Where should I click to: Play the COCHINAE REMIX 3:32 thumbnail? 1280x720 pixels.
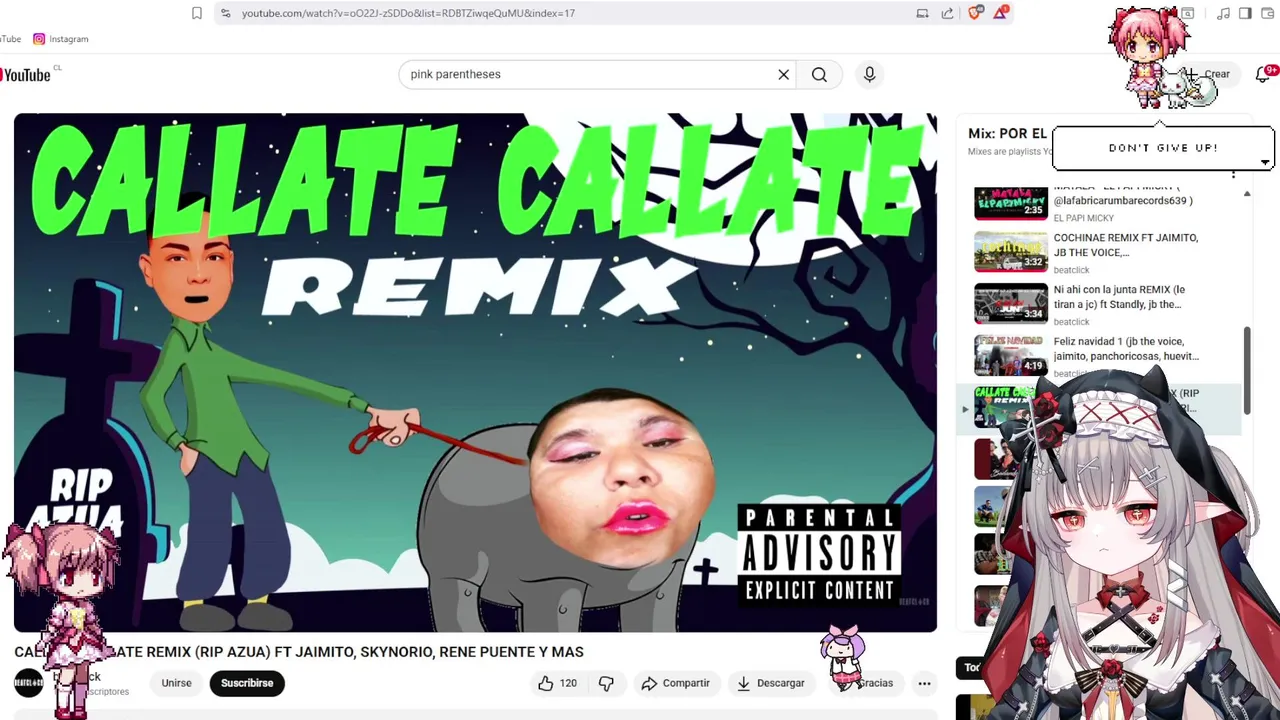(1011, 251)
